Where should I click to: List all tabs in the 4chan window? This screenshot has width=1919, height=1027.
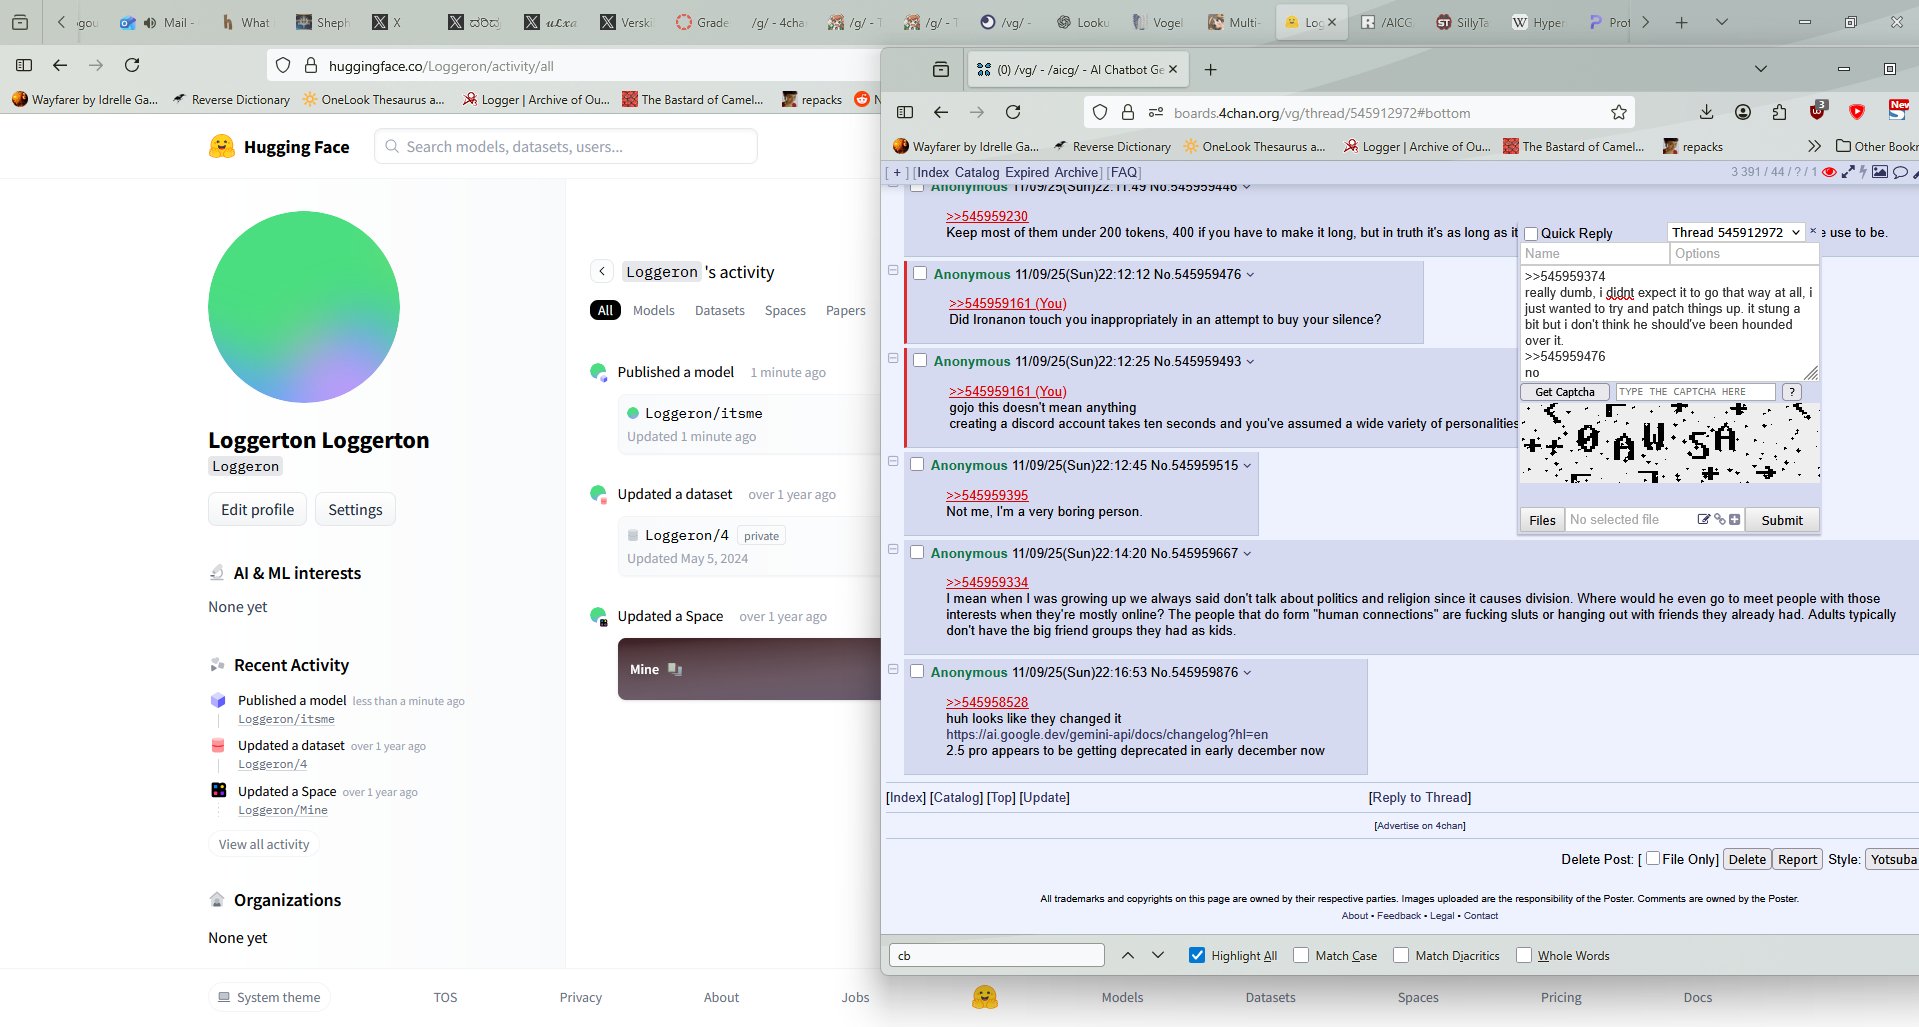point(1761,69)
